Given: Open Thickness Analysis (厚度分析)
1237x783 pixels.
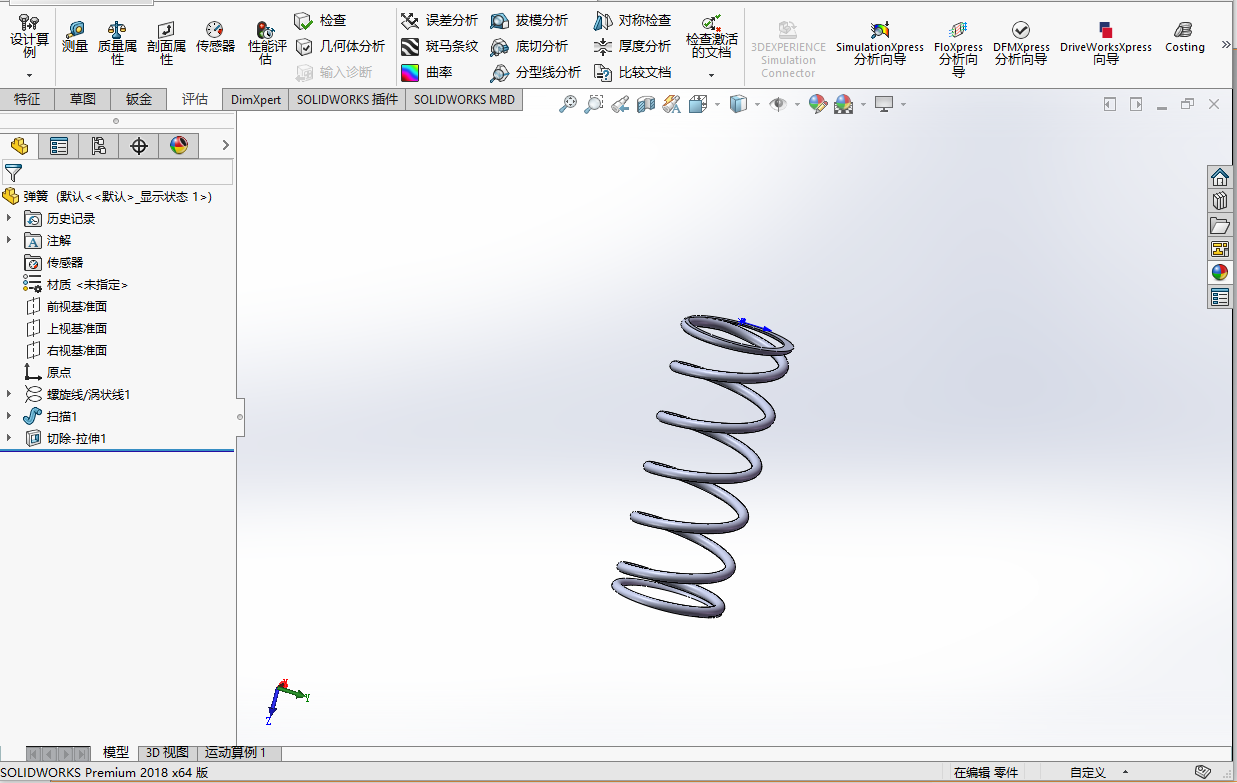Looking at the screenshot, I should pos(632,46).
